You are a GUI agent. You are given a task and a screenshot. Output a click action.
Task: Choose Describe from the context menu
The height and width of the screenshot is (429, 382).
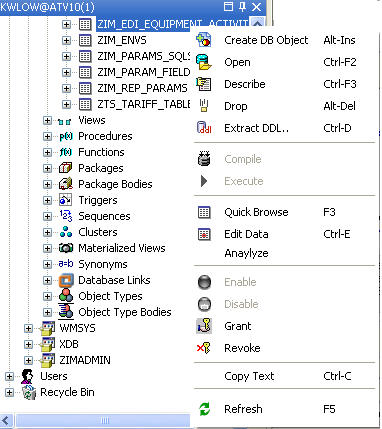pyautogui.click(x=286, y=84)
